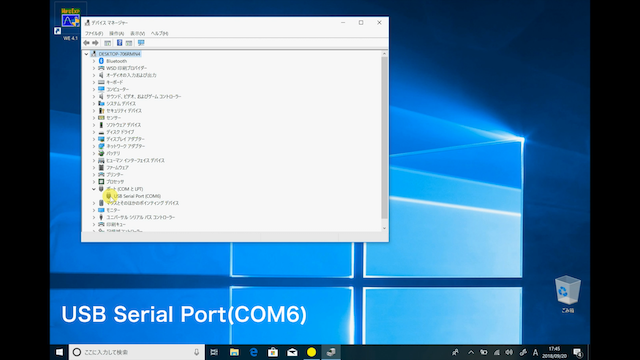Select USB Serial Port (COM6) entry

coord(137,196)
